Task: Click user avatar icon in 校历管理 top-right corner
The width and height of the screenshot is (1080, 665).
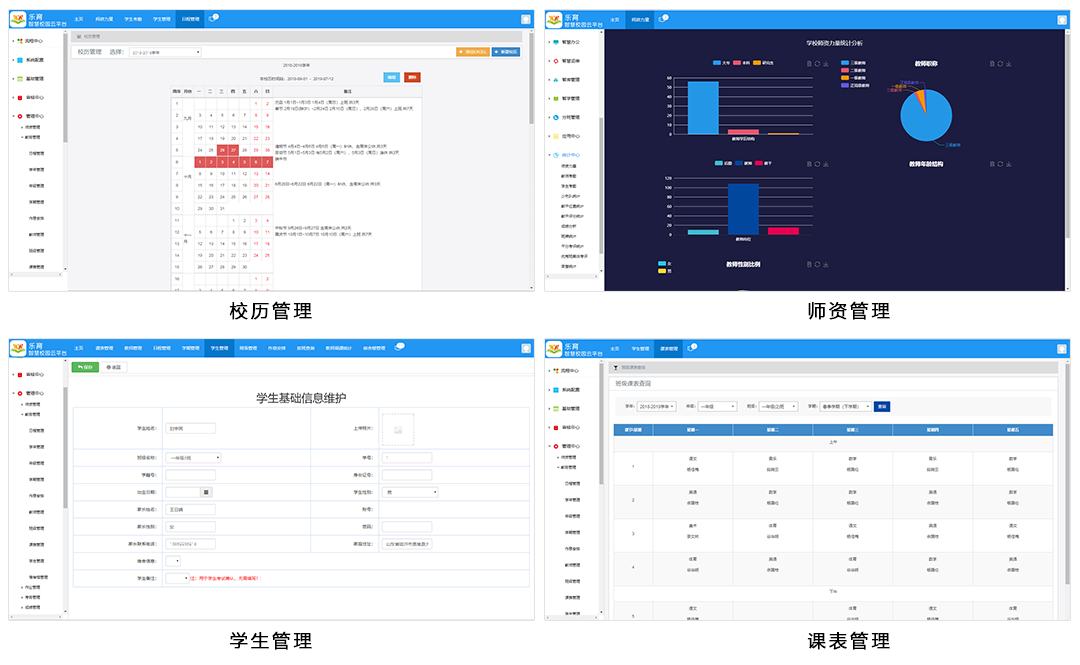Action: point(526,19)
